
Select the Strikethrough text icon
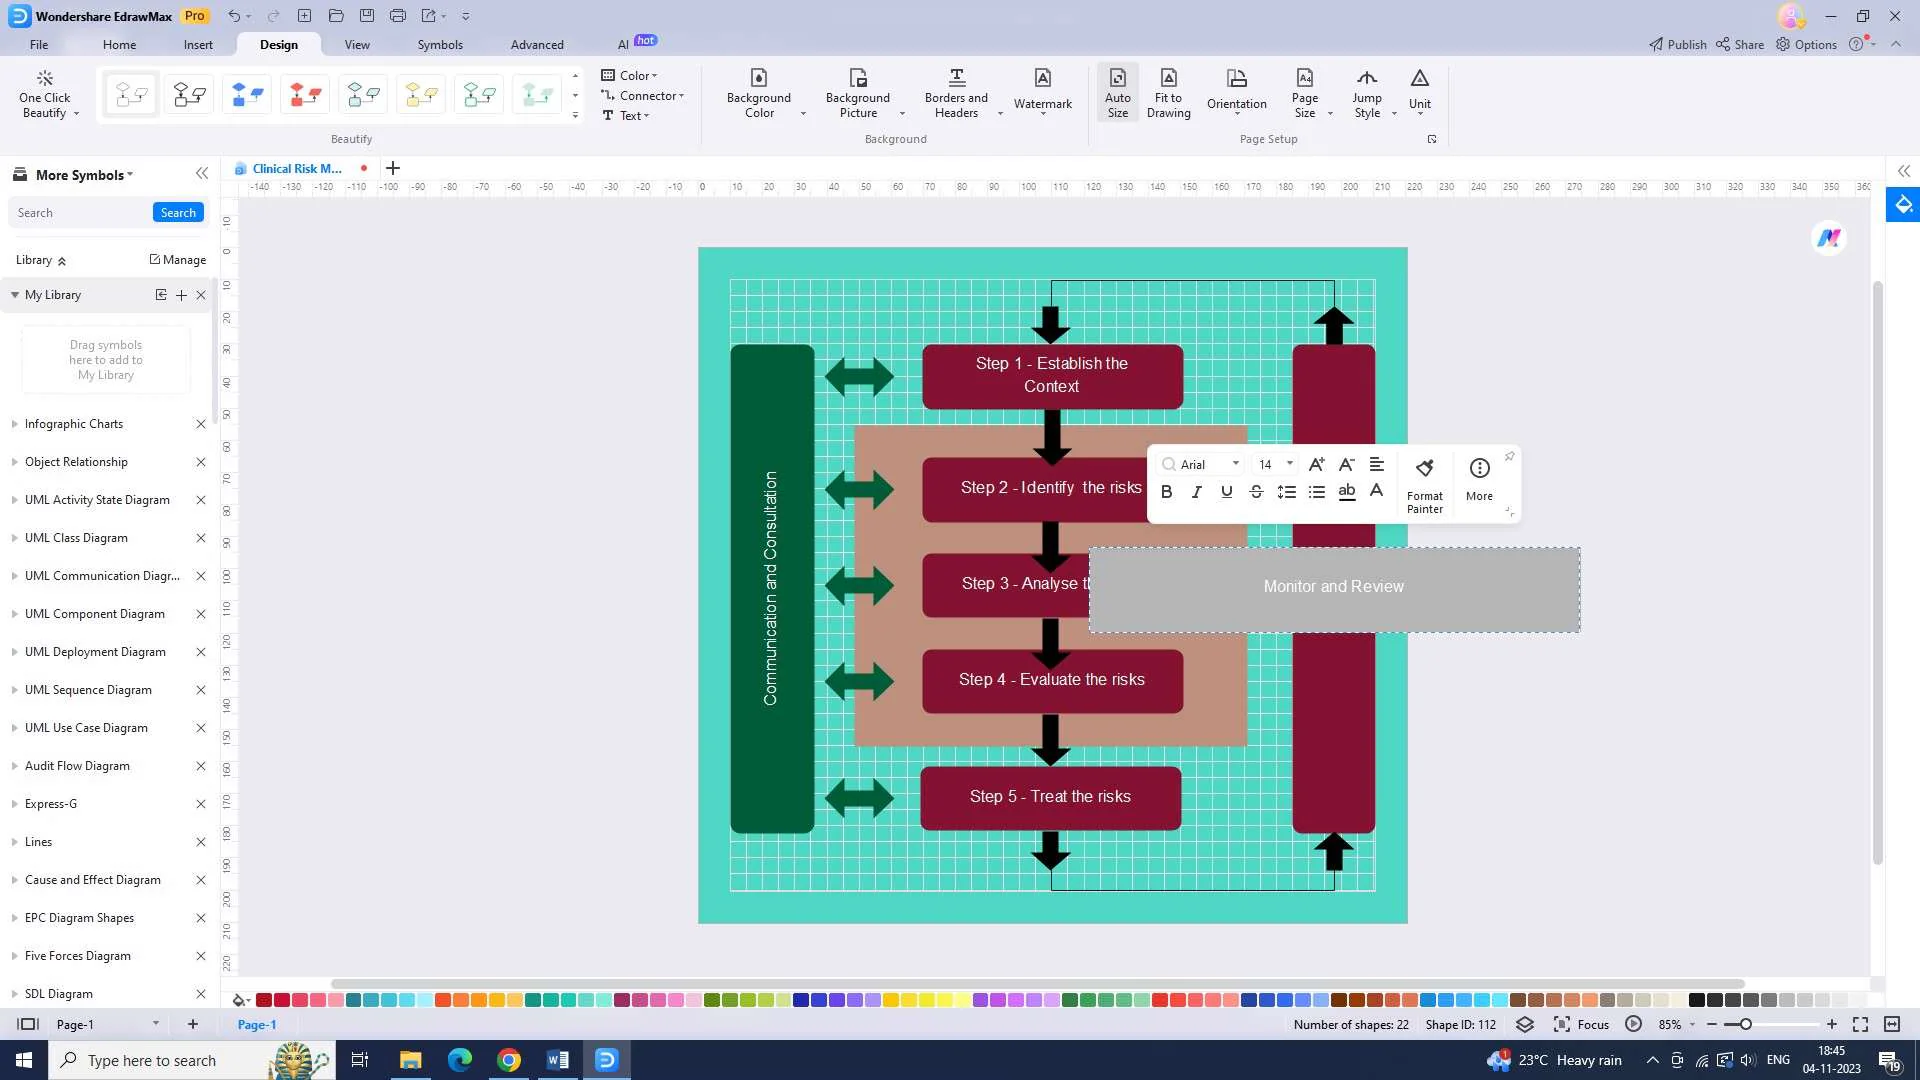click(1257, 493)
